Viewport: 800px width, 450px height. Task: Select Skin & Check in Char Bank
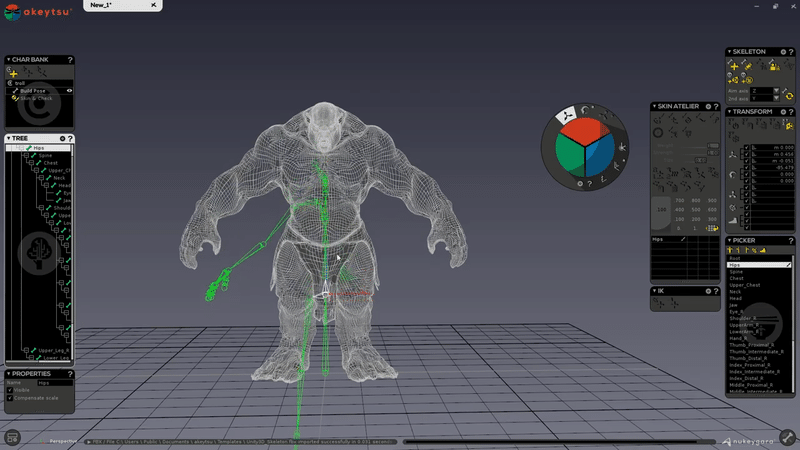pos(36,98)
